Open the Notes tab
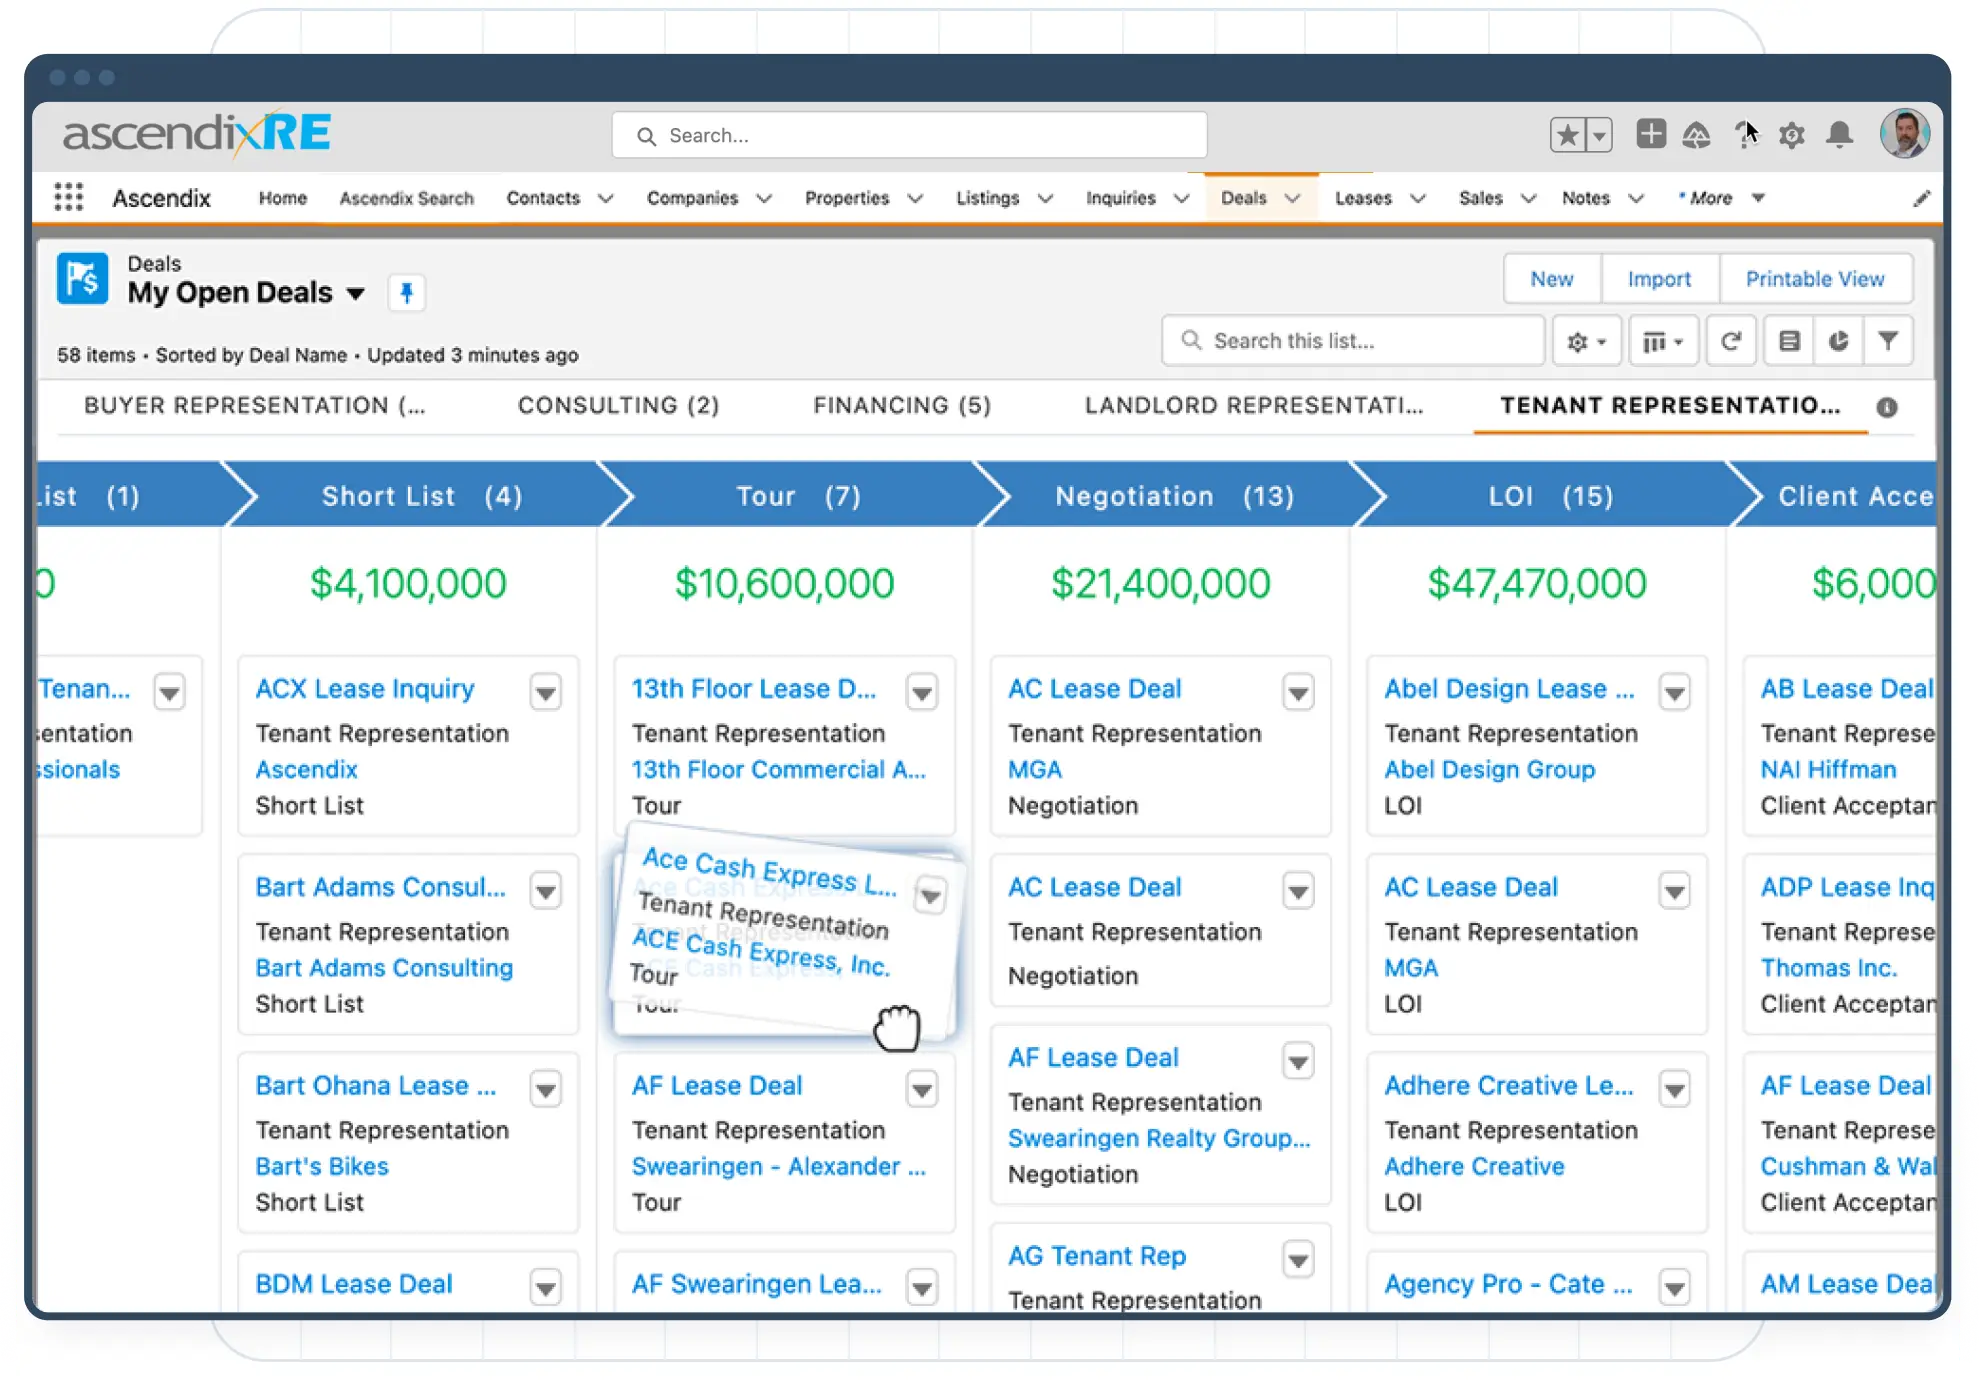Viewport: 1979px width, 1384px height. pyautogui.click(x=1586, y=198)
